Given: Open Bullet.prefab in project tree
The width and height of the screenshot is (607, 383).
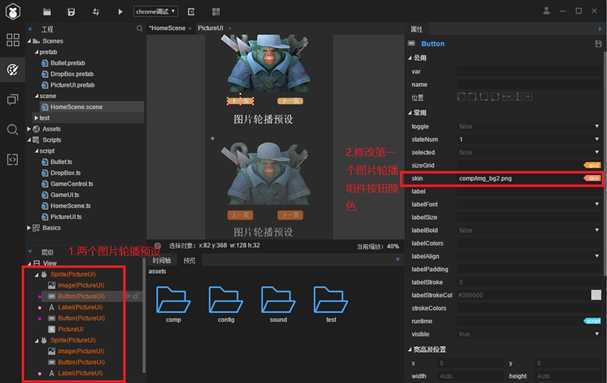Looking at the screenshot, I should click(68, 63).
